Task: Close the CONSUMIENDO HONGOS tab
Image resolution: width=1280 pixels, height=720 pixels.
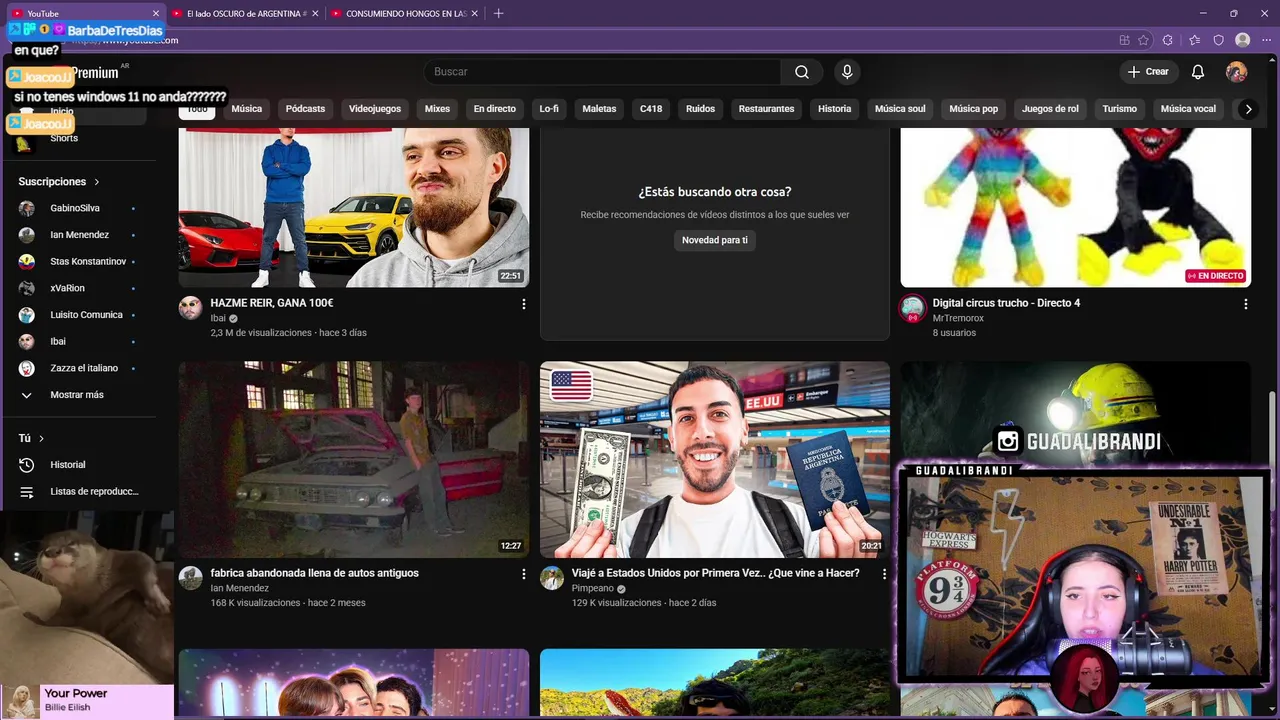Action: pos(475,14)
